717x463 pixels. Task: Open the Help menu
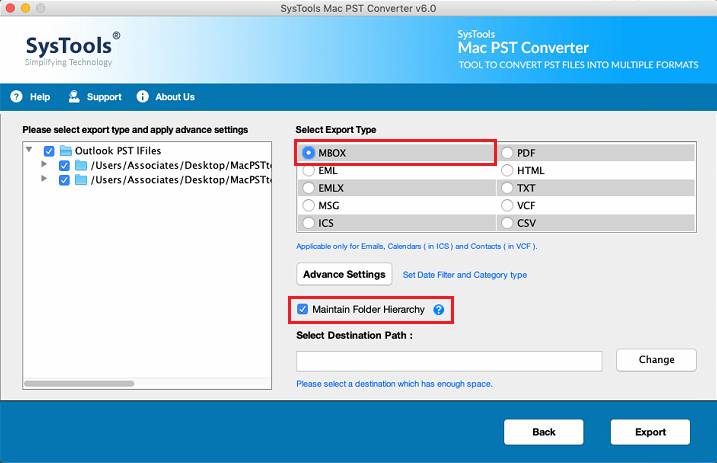(40, 97)
